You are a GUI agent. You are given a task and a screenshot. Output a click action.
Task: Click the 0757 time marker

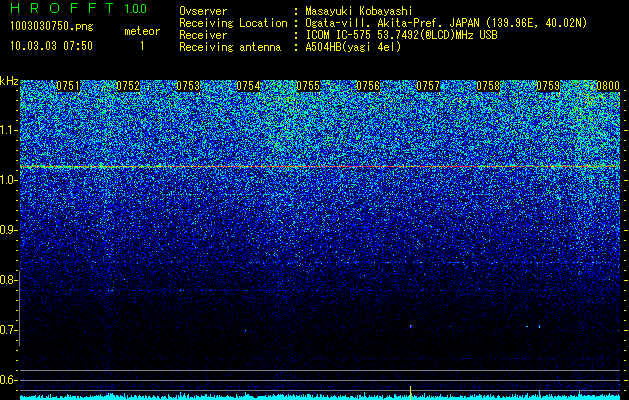(x=428, y=86)
